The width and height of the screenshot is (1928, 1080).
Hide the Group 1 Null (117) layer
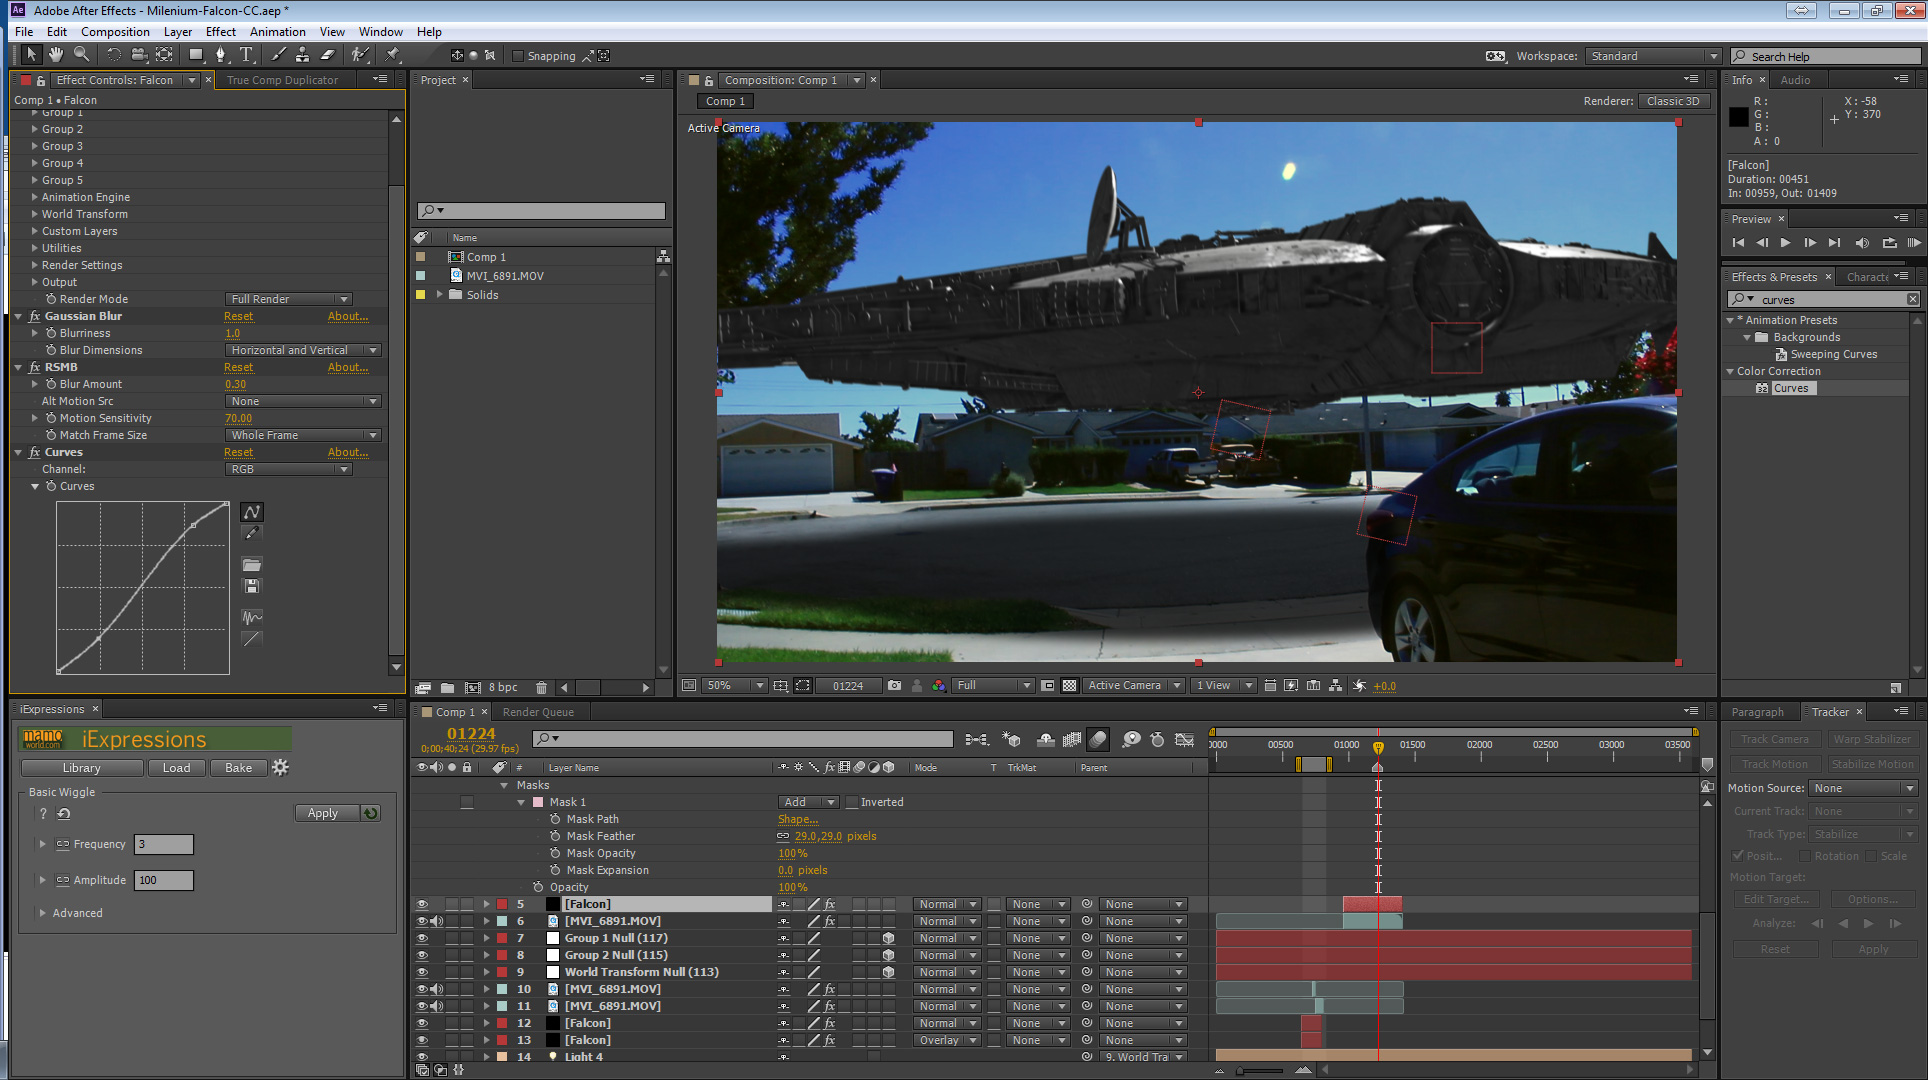[x=422, y=938]
